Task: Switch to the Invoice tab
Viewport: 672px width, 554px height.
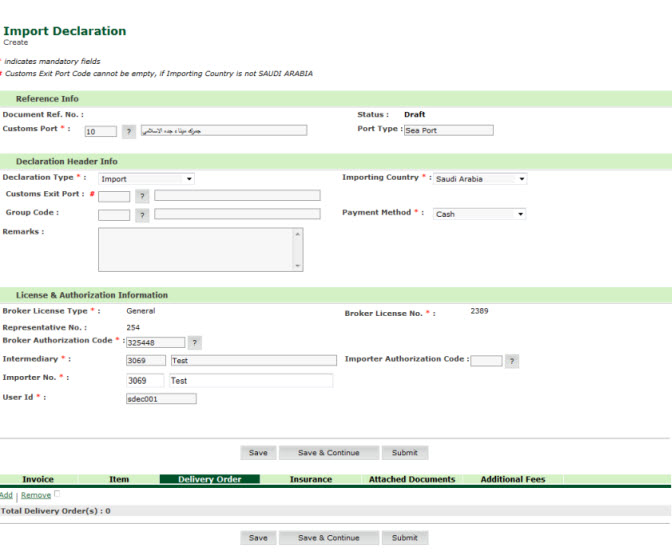Action: (x=38, y=479)
